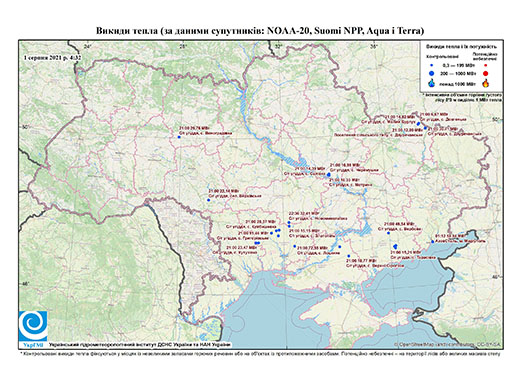The image size is (520, 368).
Task: Click the large blue marker near Soloshyne
Action: point(329,174)
